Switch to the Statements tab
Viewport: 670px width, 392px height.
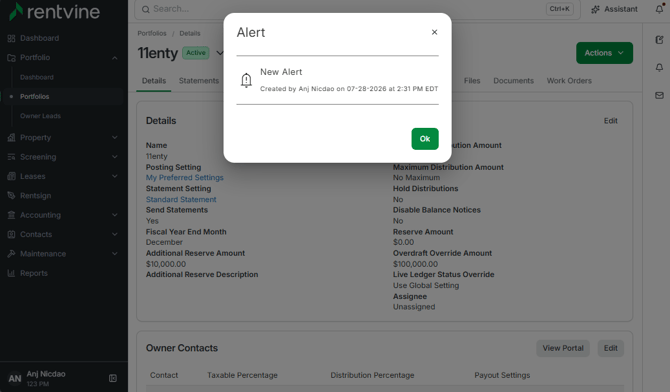199,81
